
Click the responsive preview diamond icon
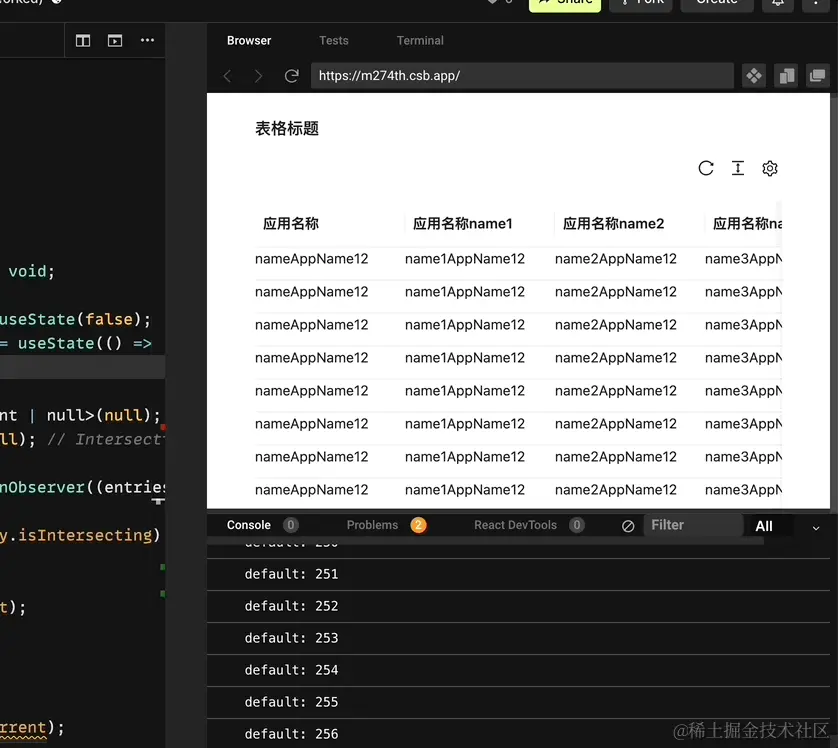[x=753, y=75]
